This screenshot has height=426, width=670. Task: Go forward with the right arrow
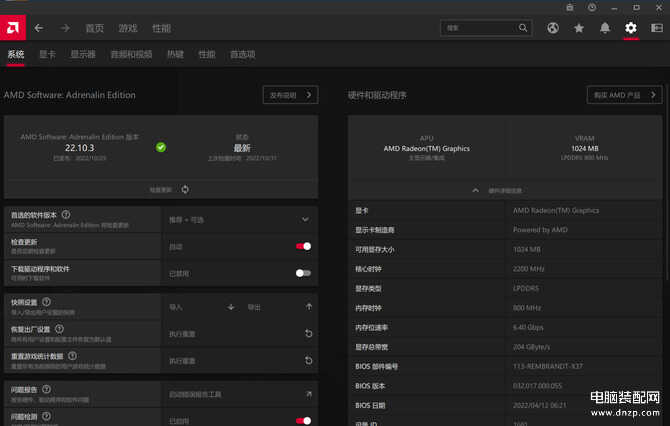pyautogui.click(x=65, y=28)
